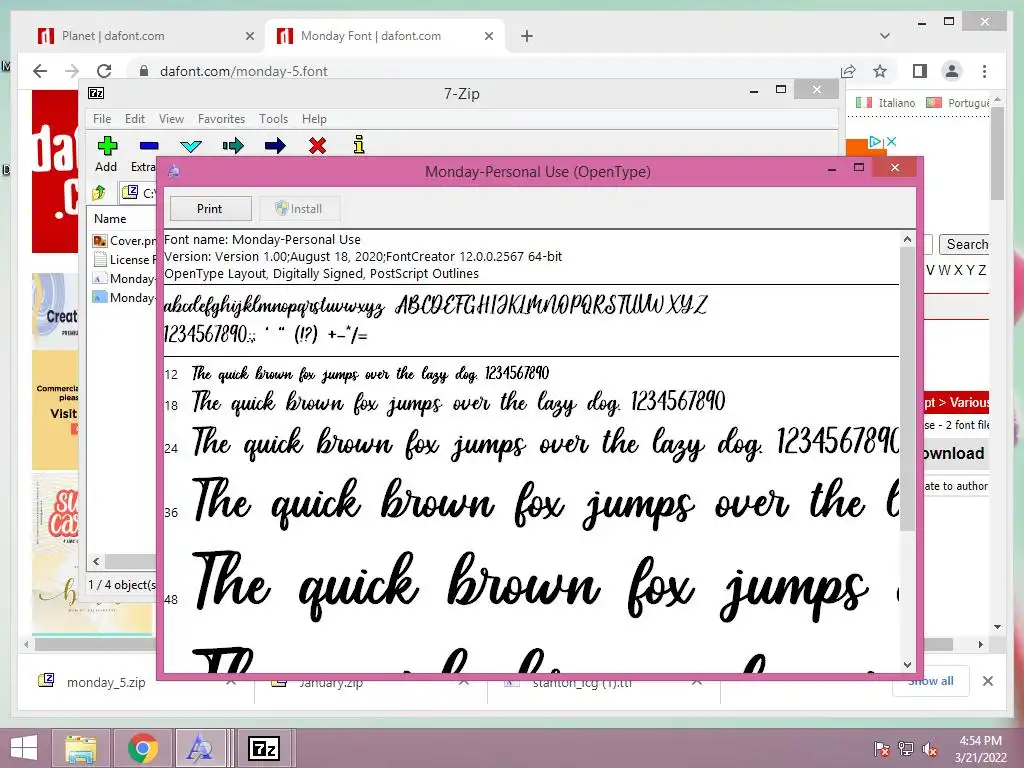This screenshot has height=768, width=1024.
Task: Click font viewer icon in taskbar
Action: point(200,748)
